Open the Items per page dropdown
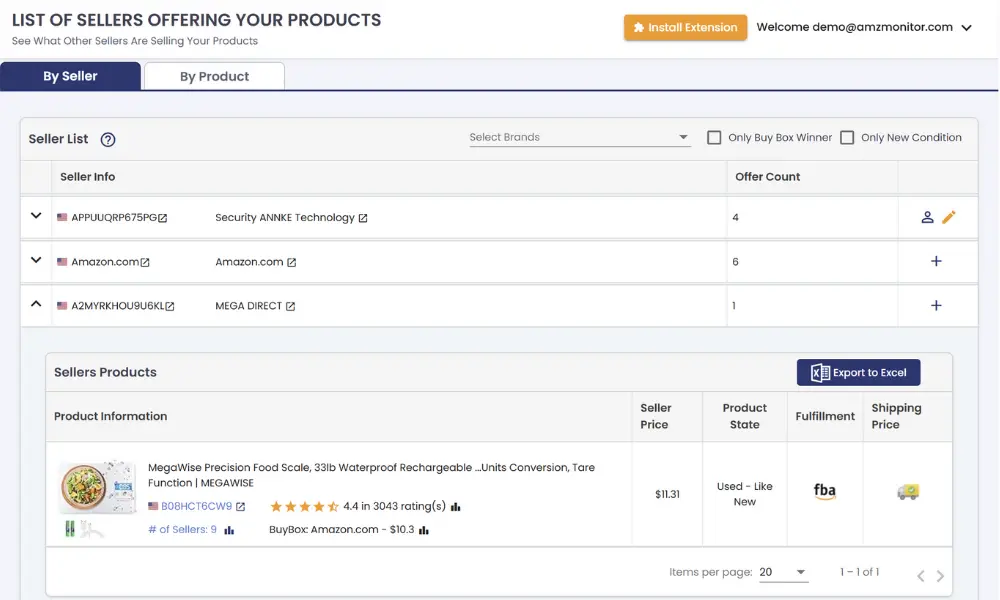Viewport: 1000px width, 600px height. 783,572
